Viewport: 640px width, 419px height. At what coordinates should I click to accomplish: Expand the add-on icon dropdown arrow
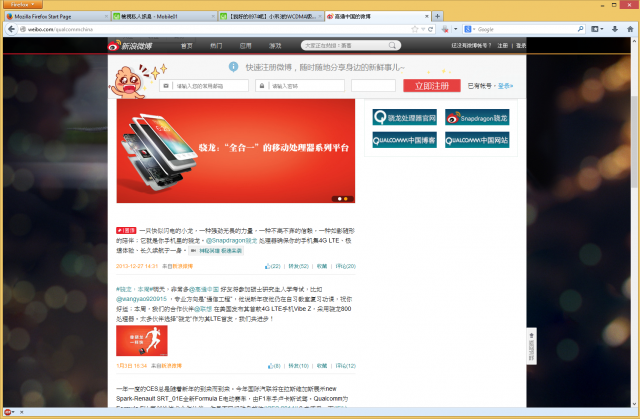coord(456,29)
